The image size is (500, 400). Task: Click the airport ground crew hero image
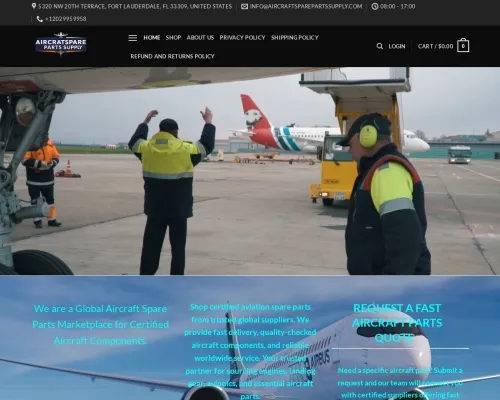click(x=250, y=171)
